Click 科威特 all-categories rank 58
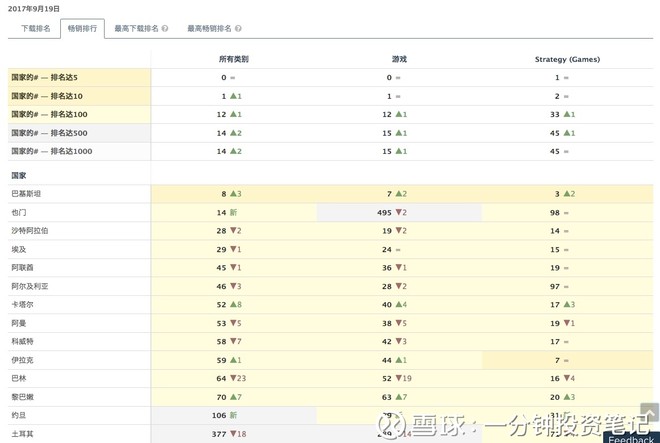 point(221,342)
